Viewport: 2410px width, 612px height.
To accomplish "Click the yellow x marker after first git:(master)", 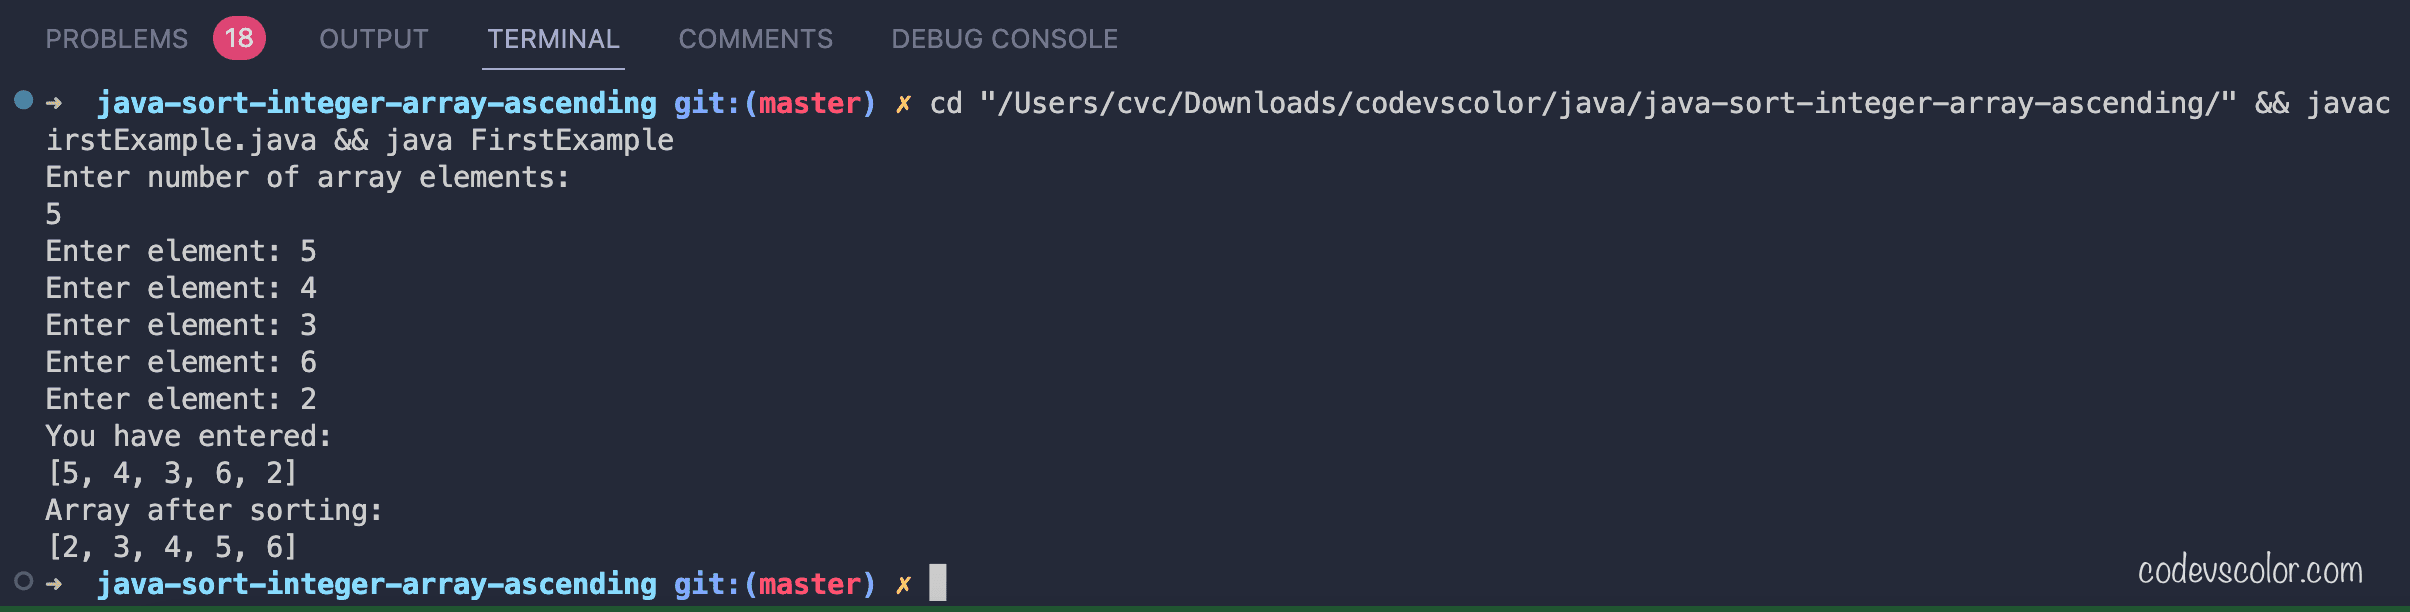I will [x=903, y=104].
